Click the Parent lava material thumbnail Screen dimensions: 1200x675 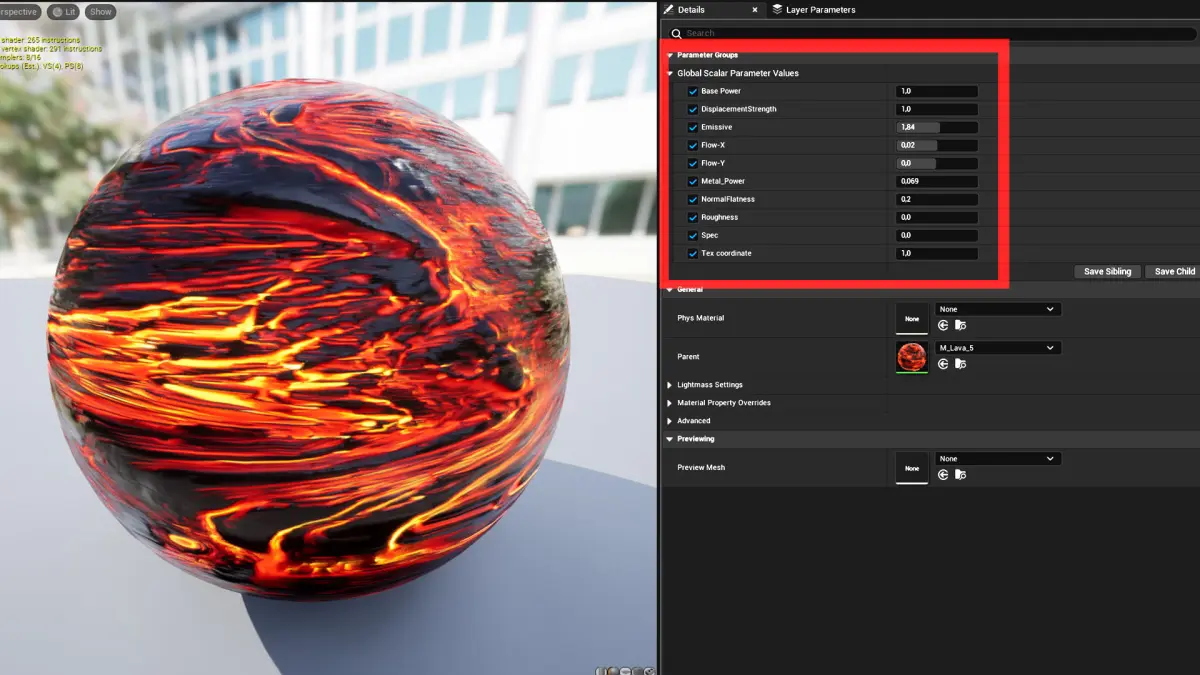[912, 357]
